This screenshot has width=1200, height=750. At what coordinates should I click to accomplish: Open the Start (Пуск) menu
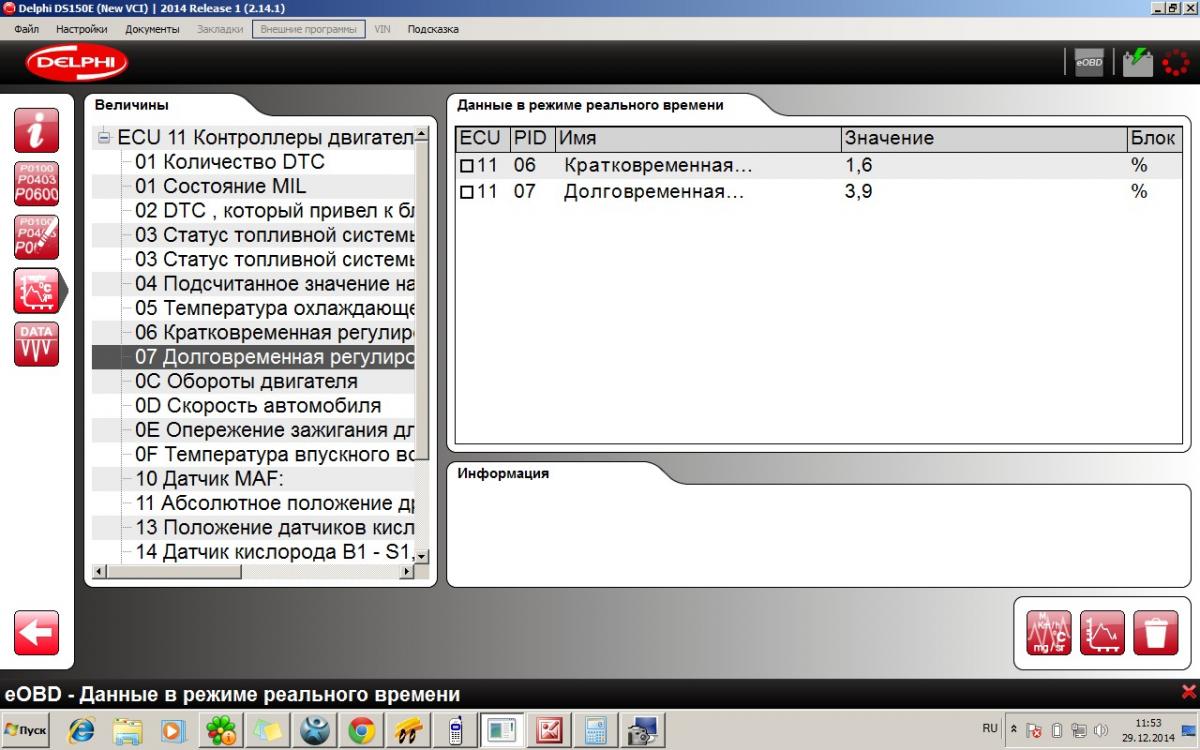27,731
